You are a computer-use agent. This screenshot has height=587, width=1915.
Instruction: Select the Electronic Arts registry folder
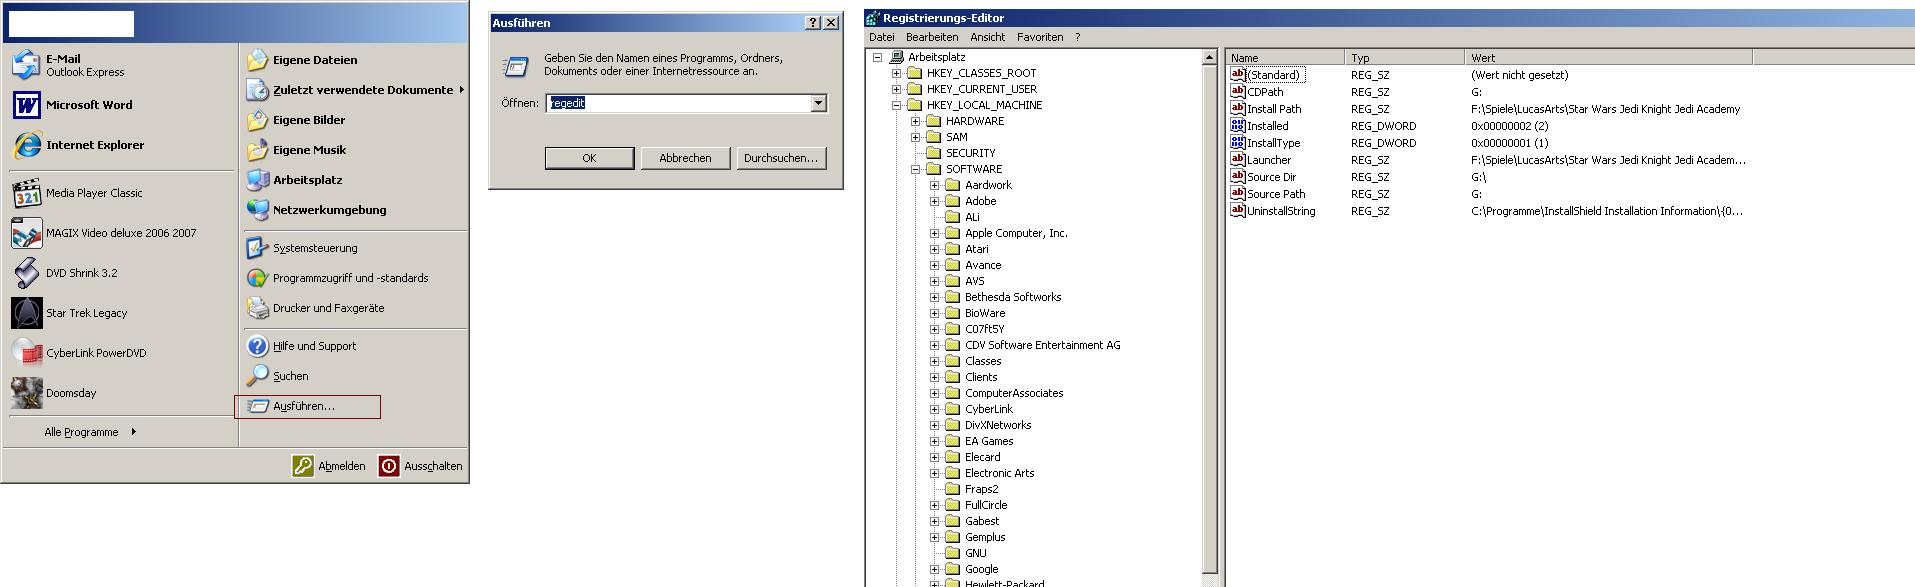[x=999, y=473]
